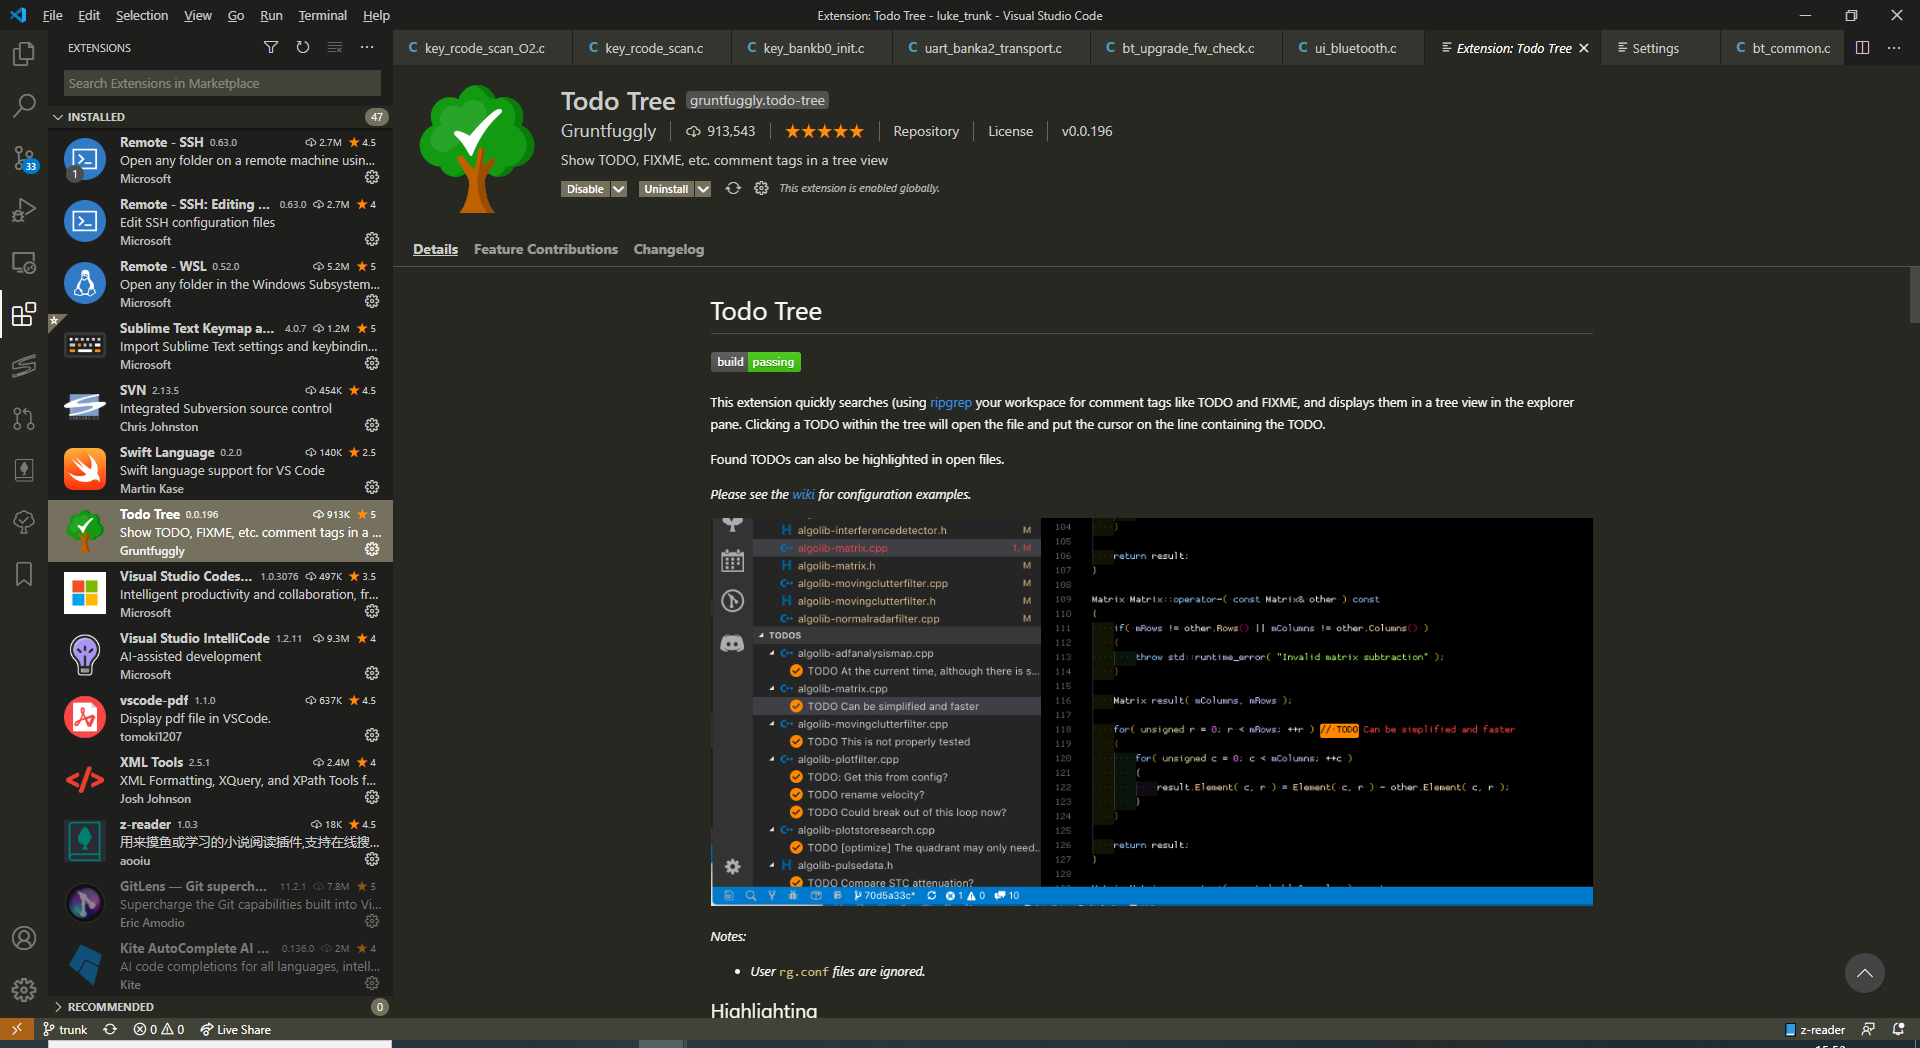1920x1048 pixels.
Task: Open the Manage gear in activity bar
Action: (x=24, y=990)
